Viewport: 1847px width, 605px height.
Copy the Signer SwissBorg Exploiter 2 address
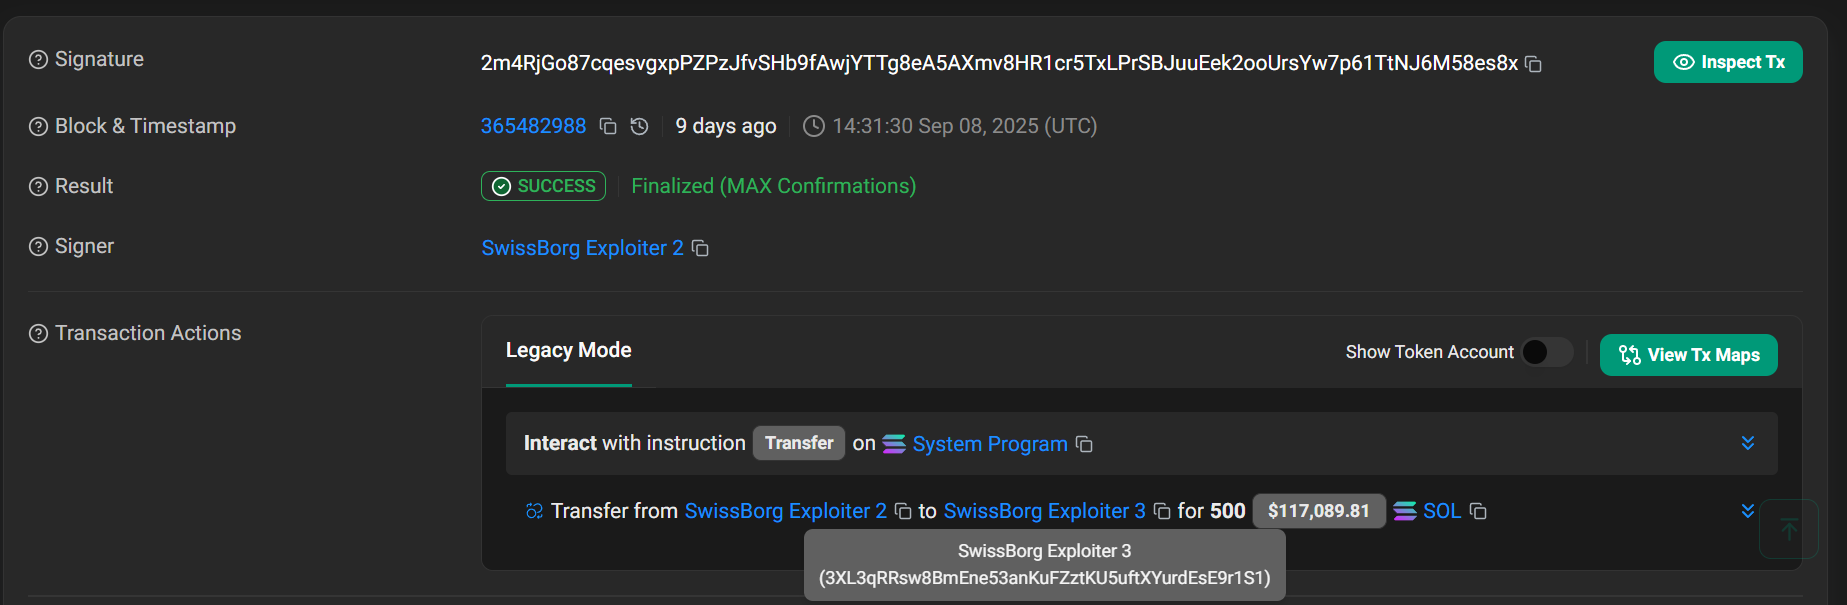[701, 248]
